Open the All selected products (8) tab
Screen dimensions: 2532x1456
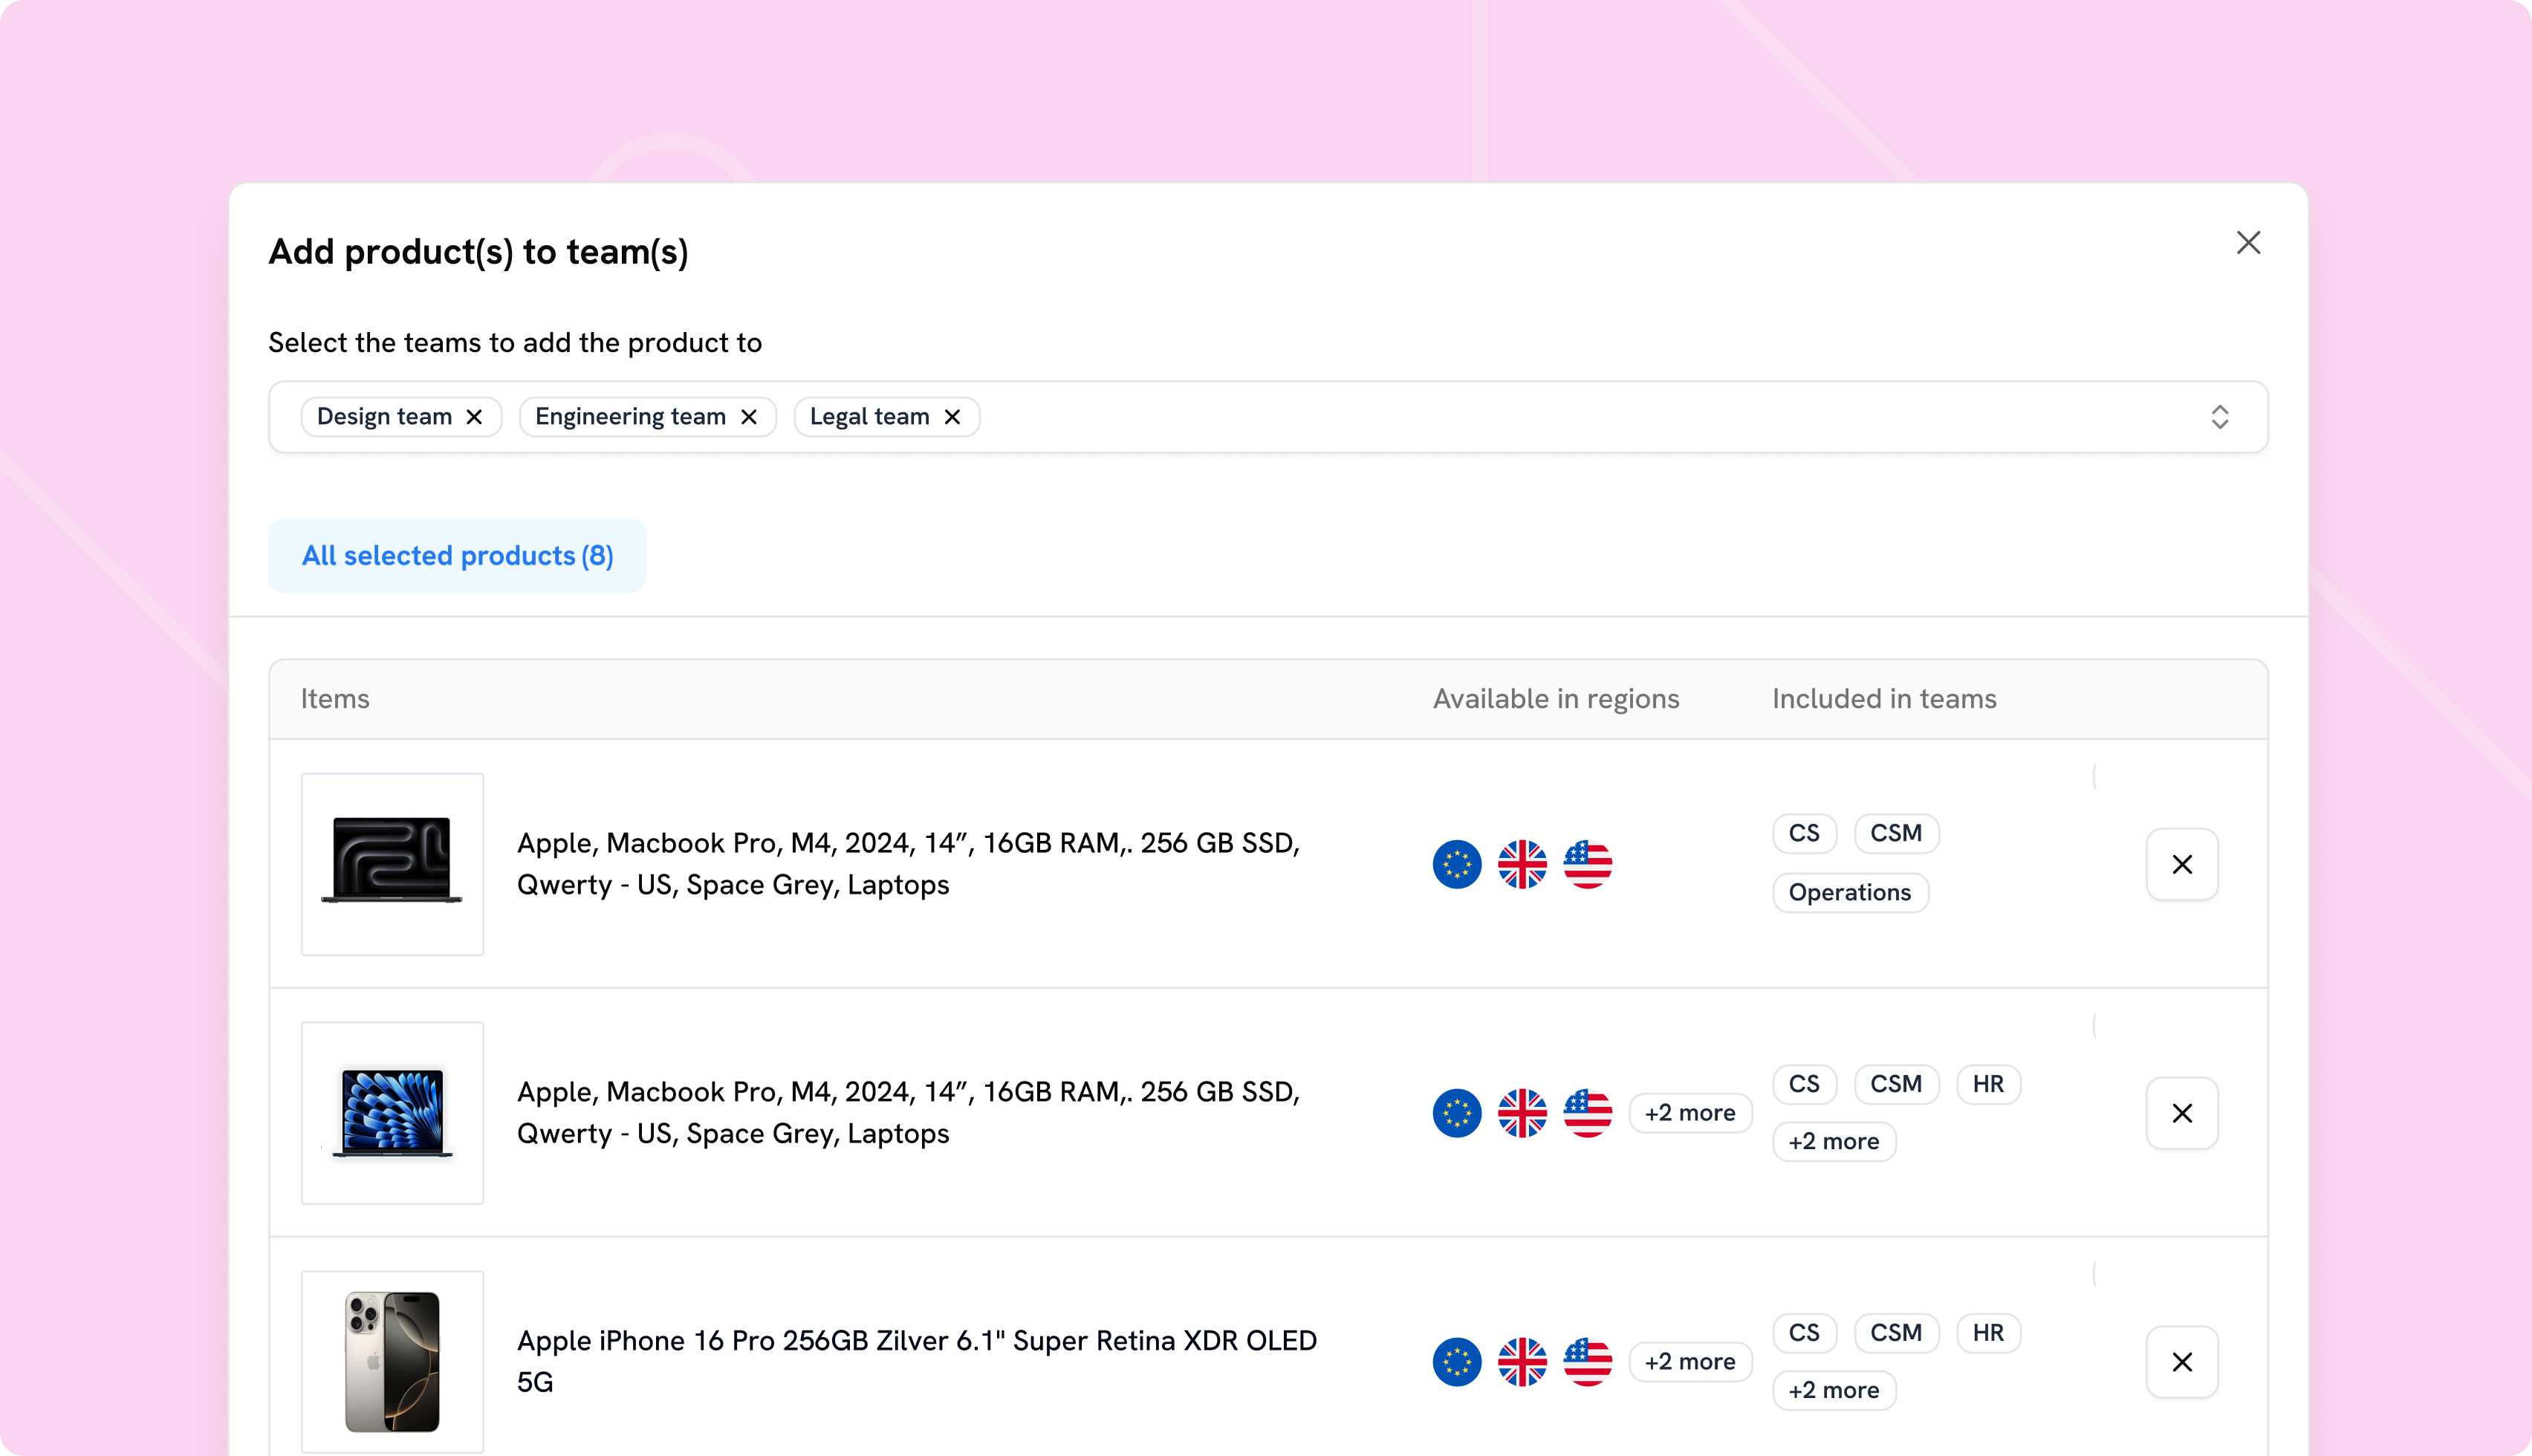click(x=457, y=556)
